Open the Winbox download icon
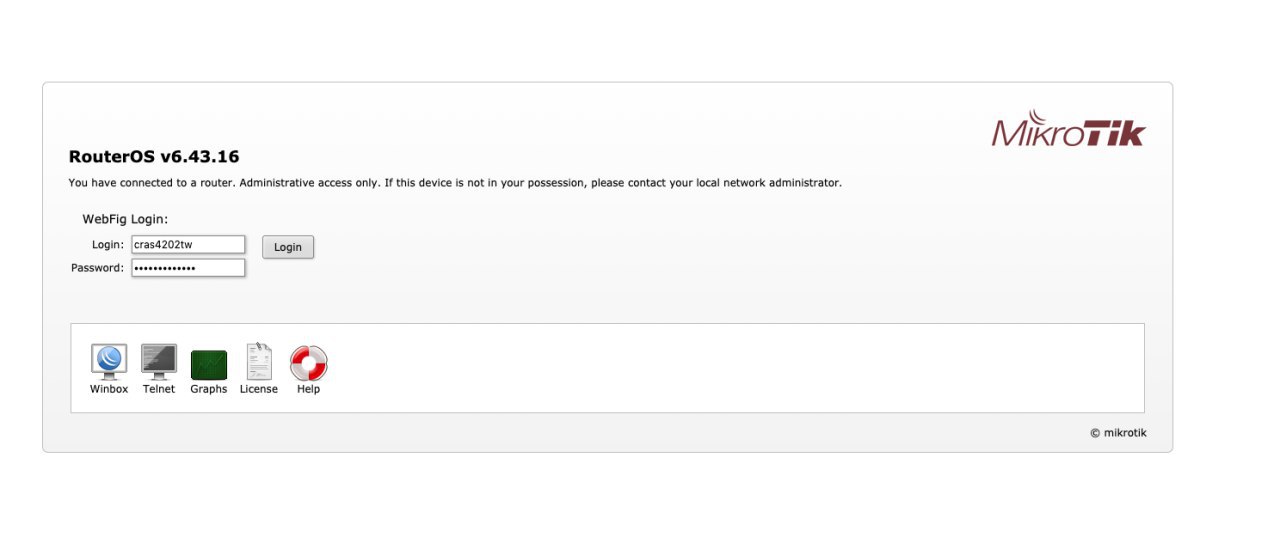The image size is (1280, 549). pyautogui.click(x=109, y=360)
